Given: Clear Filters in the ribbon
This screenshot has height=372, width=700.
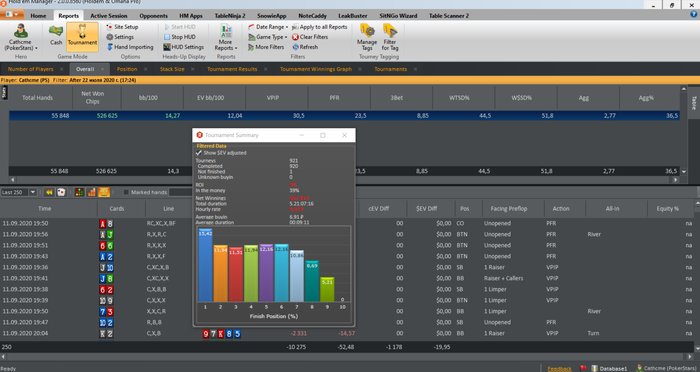Looking at the screenshot, I should (x=310, y=37).
